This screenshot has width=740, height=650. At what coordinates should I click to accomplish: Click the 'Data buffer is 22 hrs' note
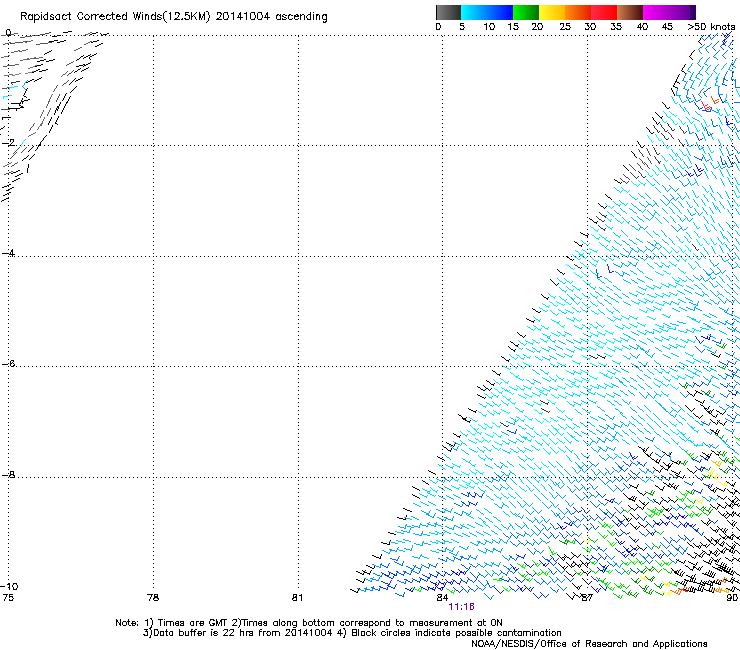[352, 633]
